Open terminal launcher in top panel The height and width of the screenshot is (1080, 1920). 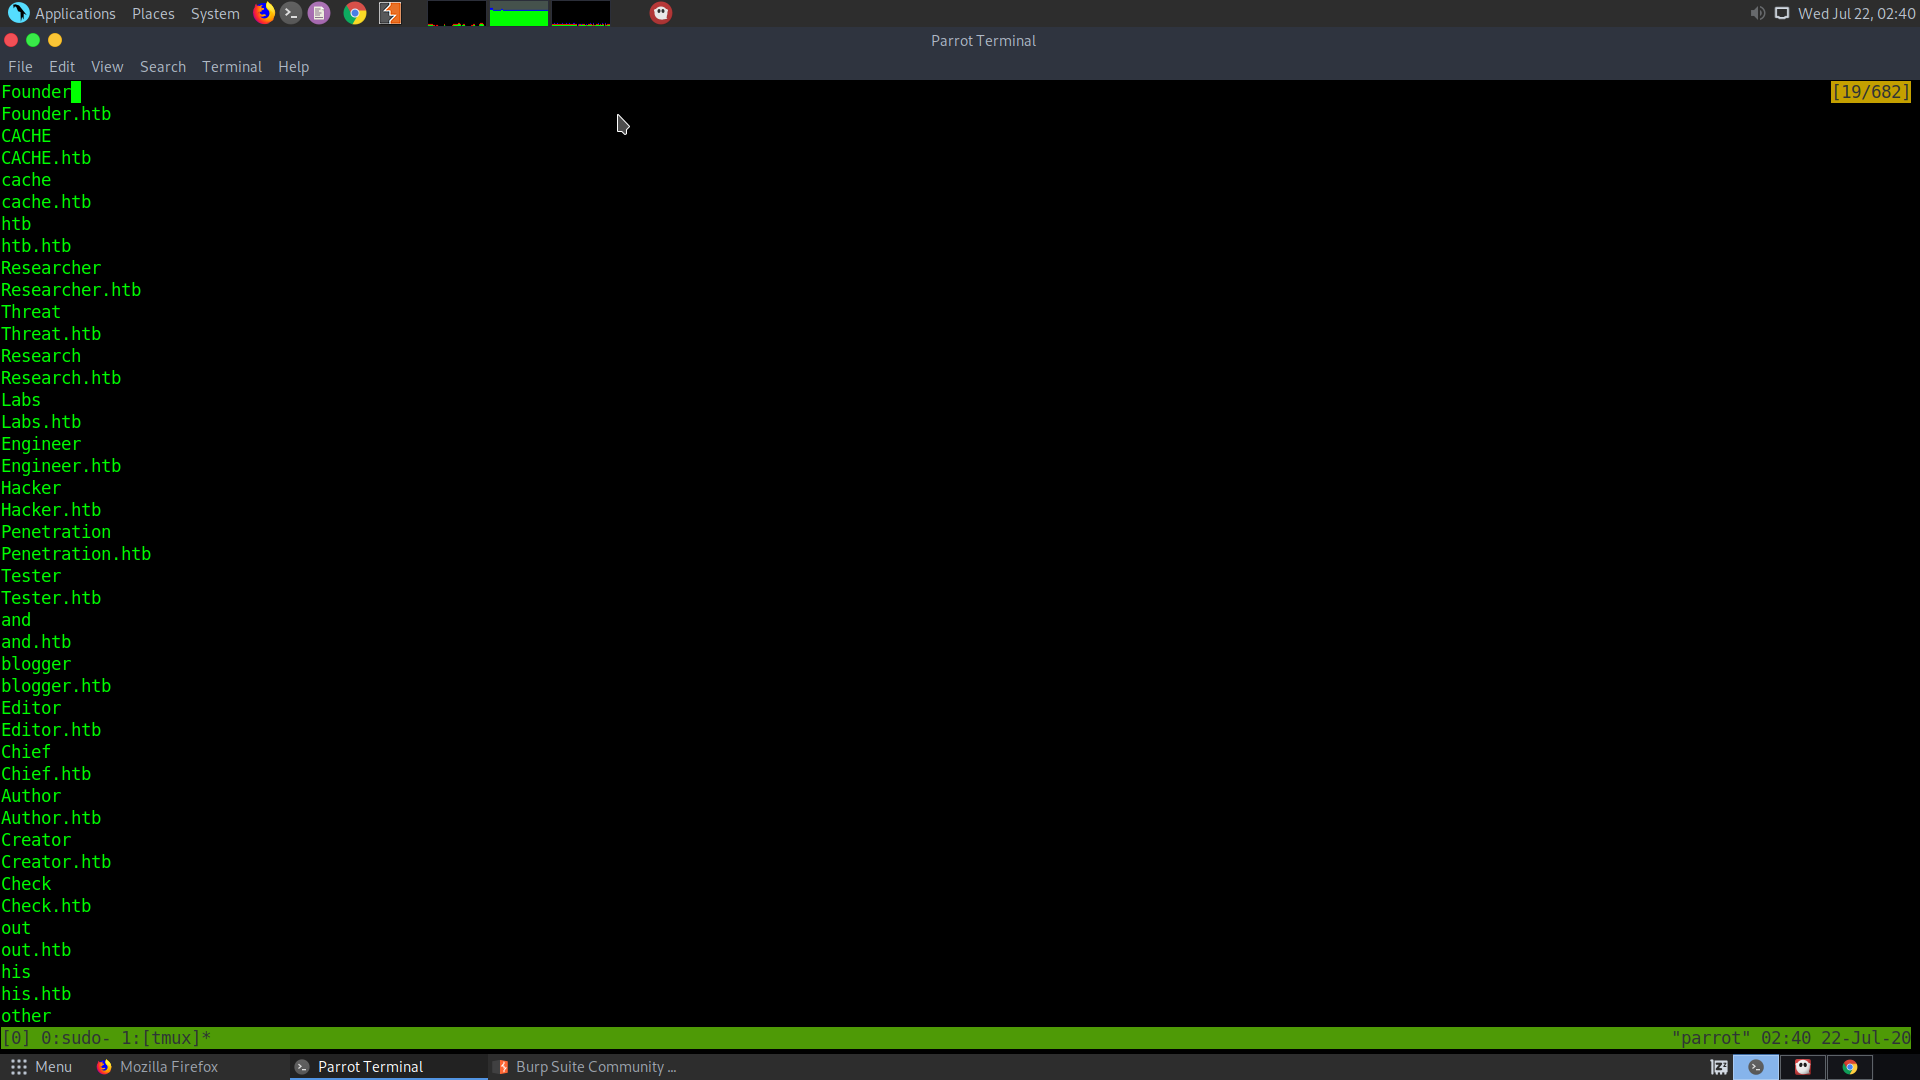pyautogui.click(x=291, y=13)
